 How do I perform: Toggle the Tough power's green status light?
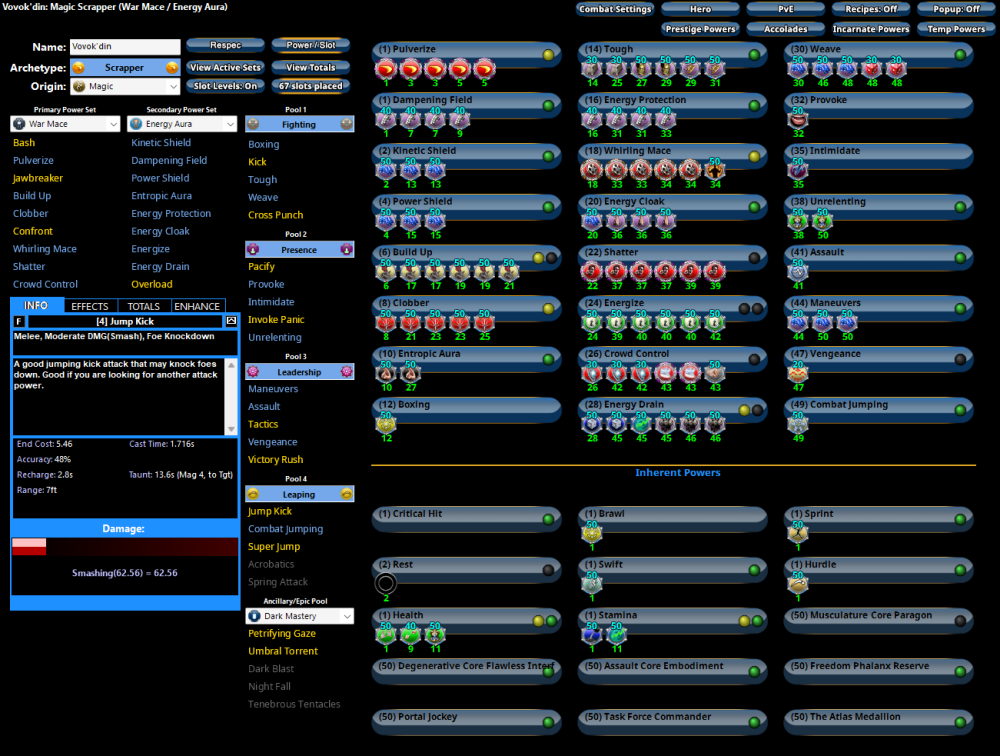(x=754, y=55)
